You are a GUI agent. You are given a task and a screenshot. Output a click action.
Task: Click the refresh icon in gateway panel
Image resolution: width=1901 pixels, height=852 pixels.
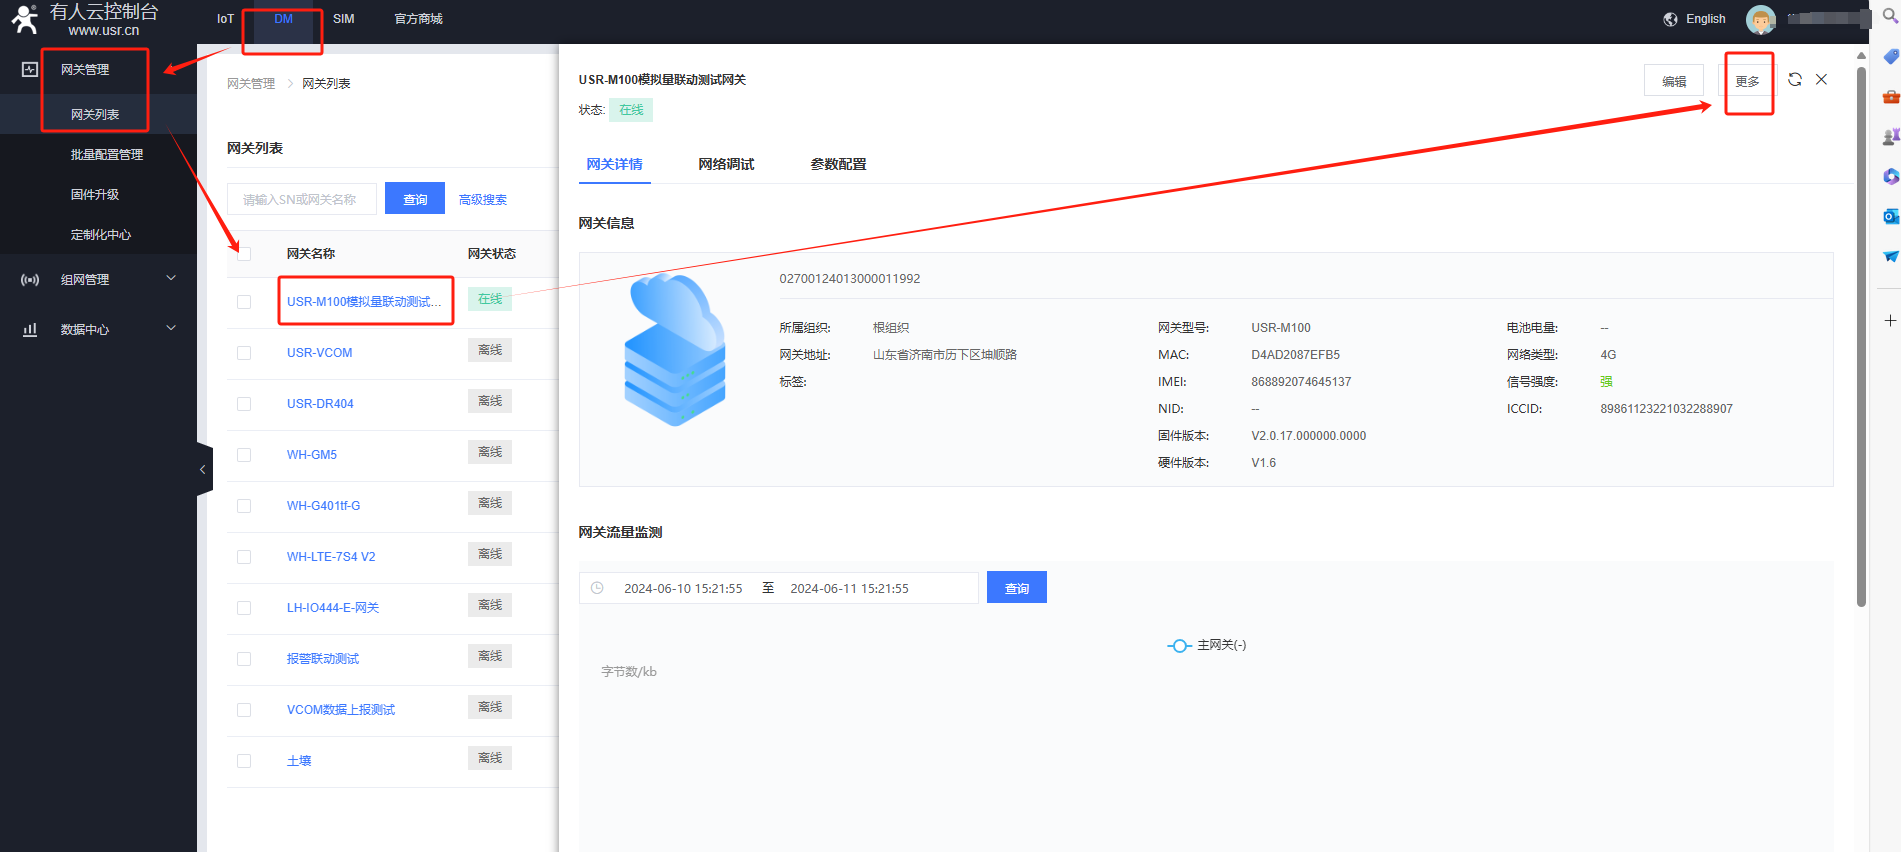[x=1795, y=80]
